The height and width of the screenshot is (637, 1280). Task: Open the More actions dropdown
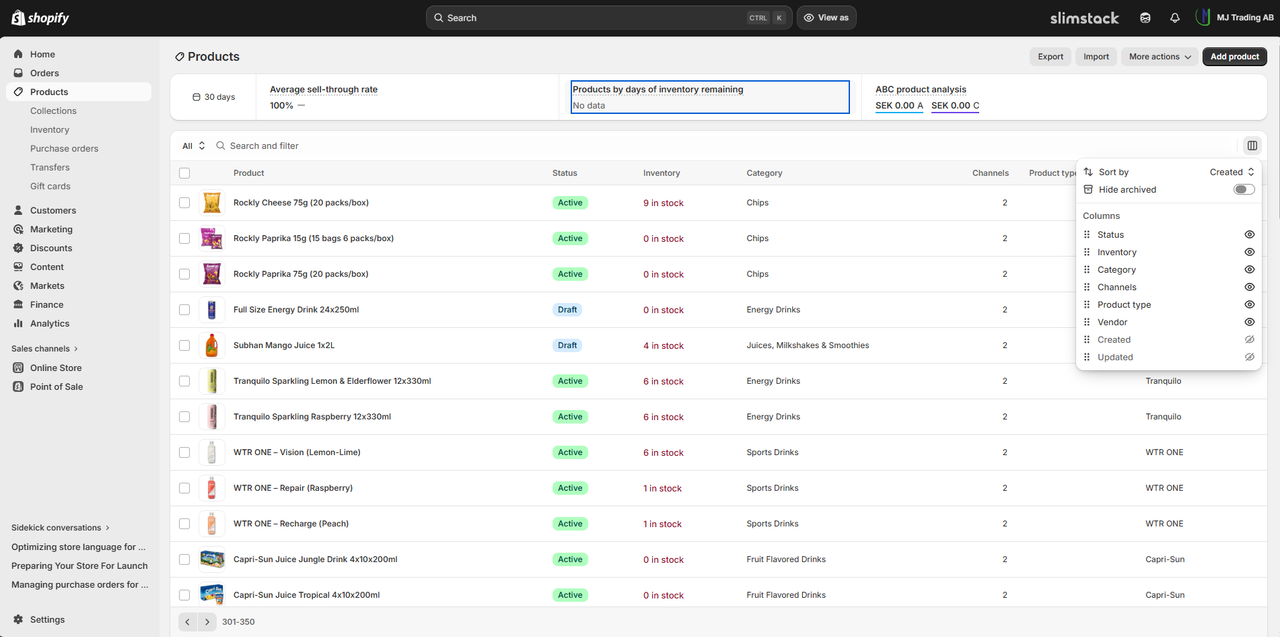point(1159,57)
